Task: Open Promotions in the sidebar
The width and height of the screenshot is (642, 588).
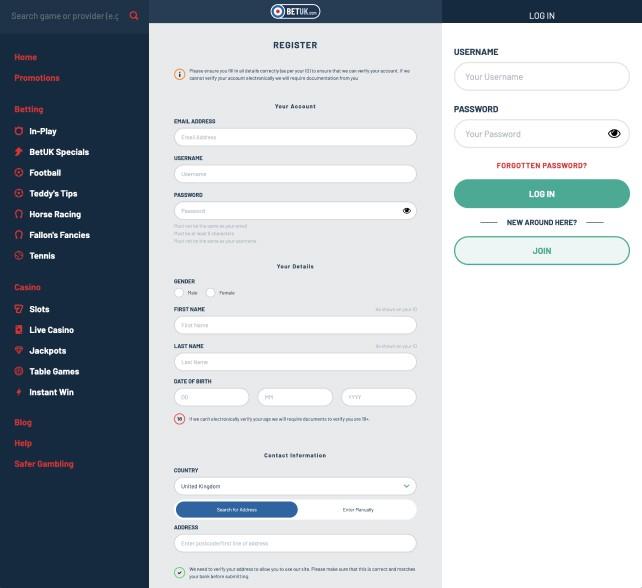Action: (x=37, y=78)
